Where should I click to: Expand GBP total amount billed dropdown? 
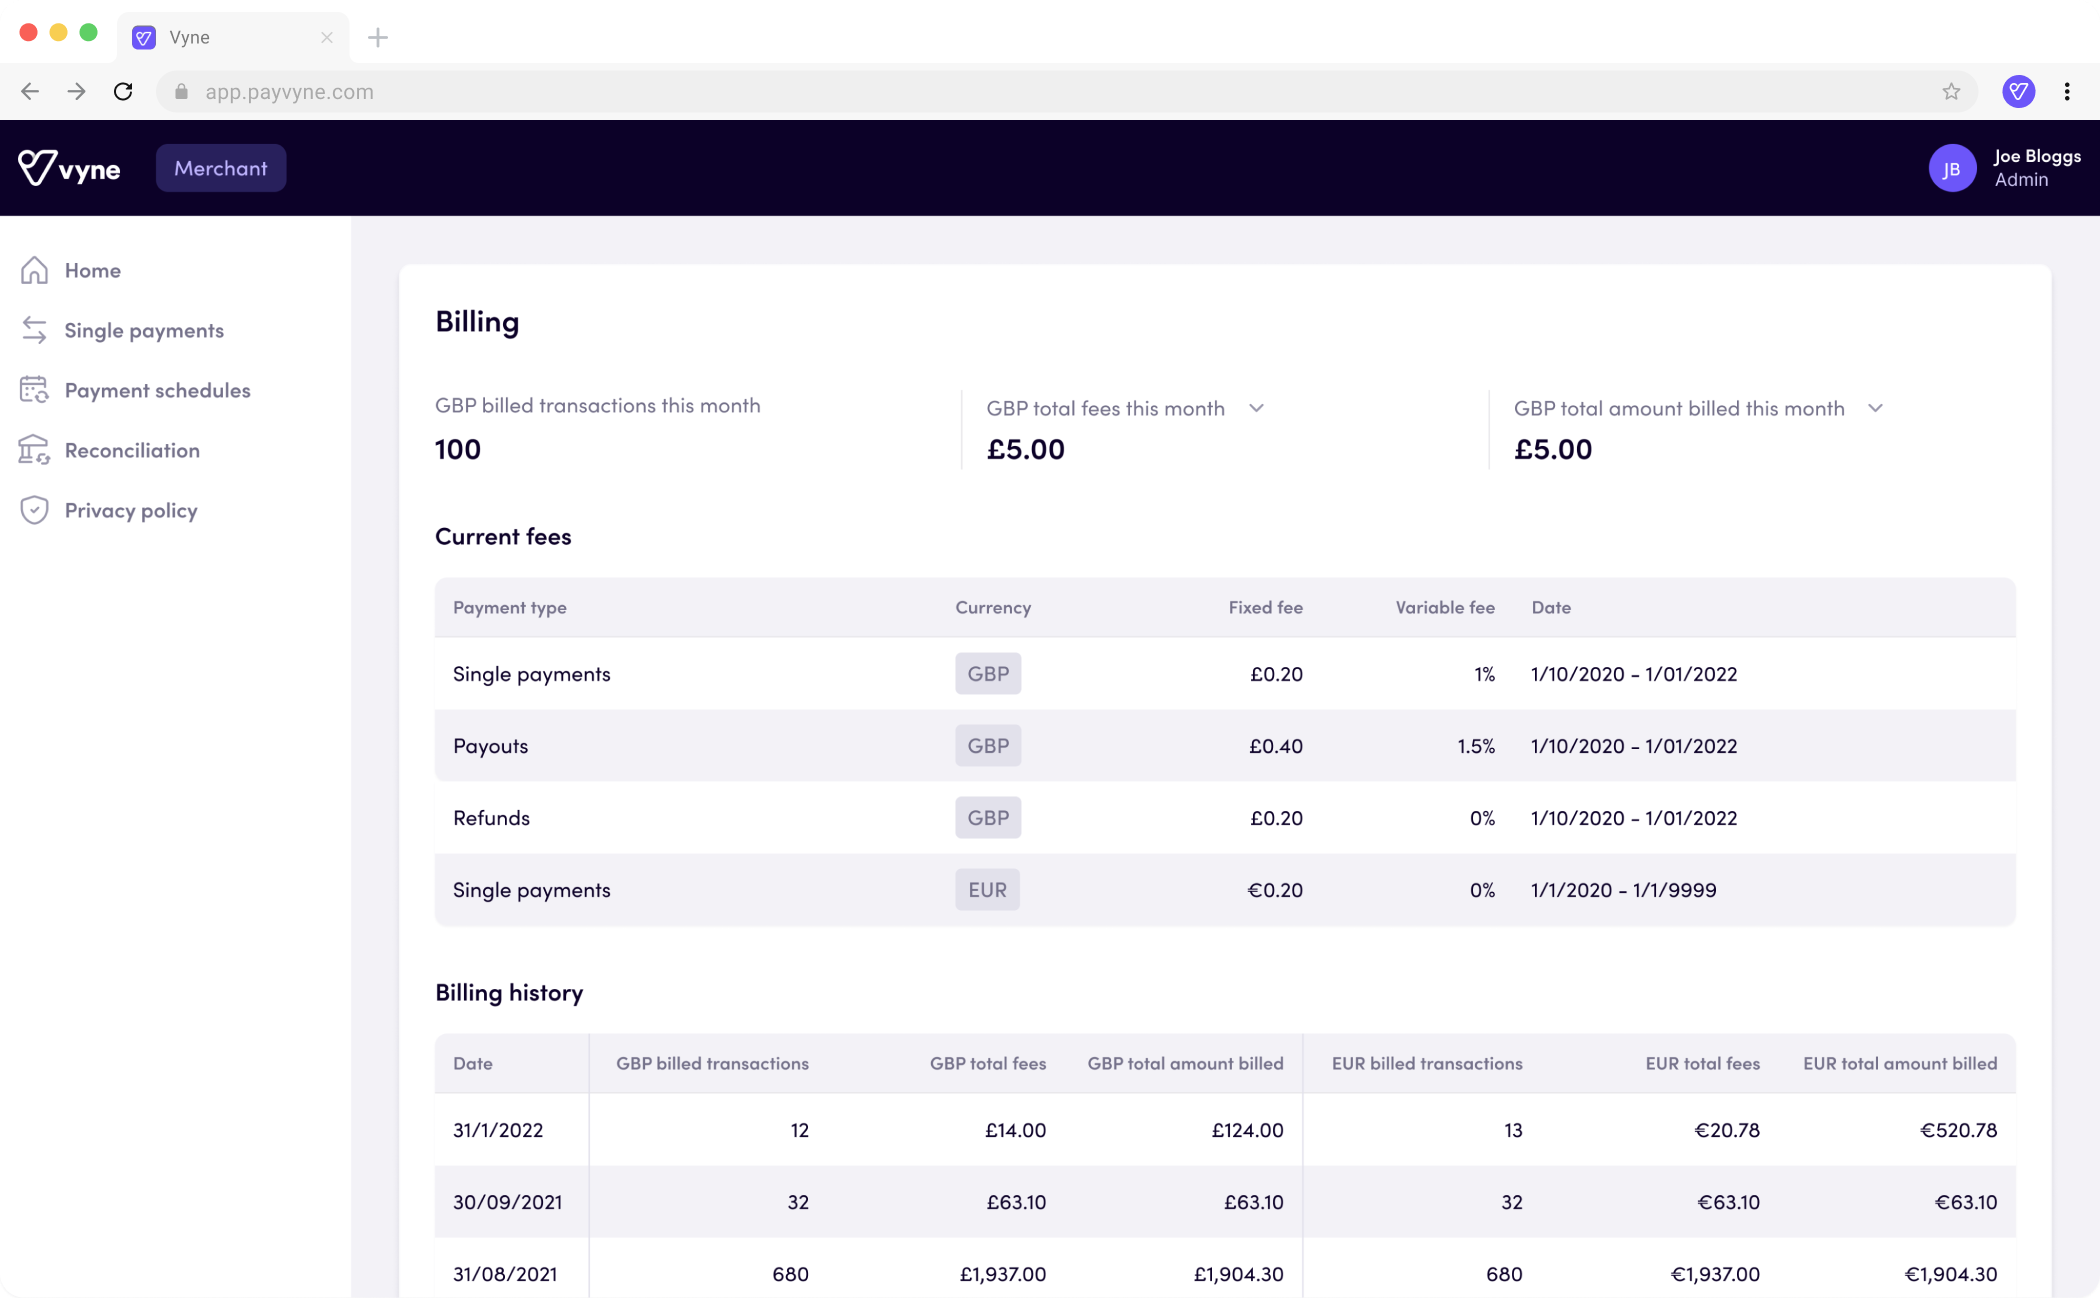[x=1875, y=408]
